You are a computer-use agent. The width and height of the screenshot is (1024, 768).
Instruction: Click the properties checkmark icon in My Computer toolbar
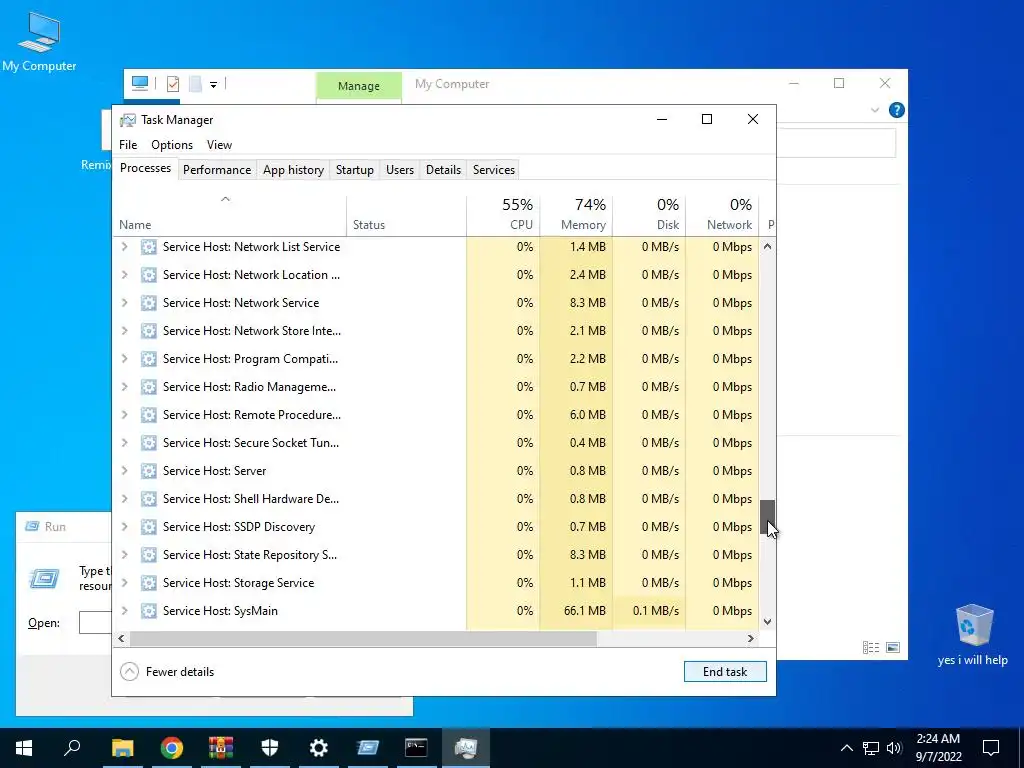coord(173,84)
